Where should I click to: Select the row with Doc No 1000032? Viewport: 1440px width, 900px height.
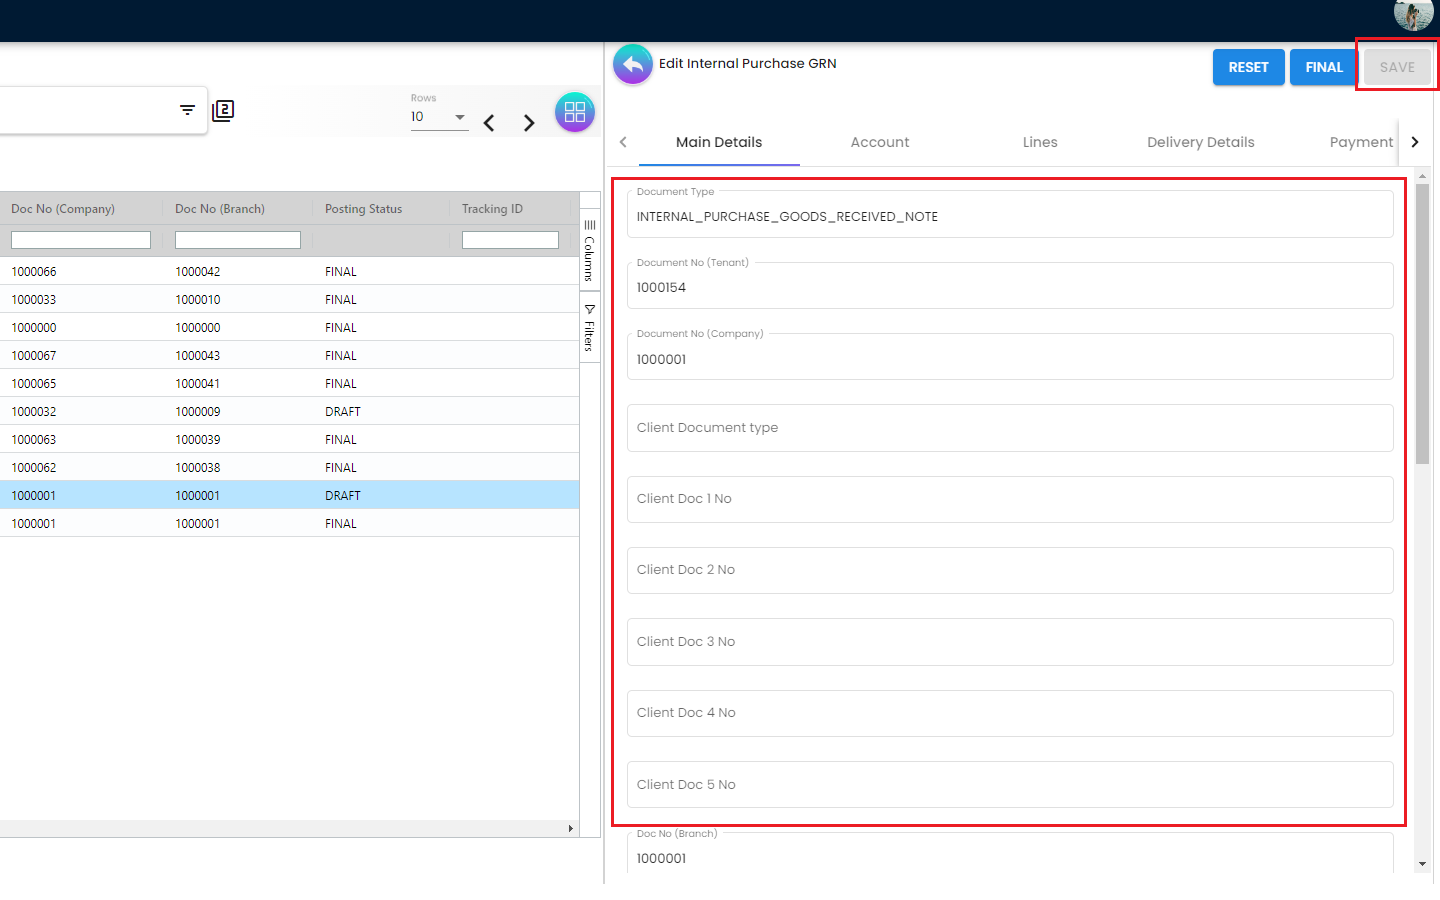(x=289, y=411)
